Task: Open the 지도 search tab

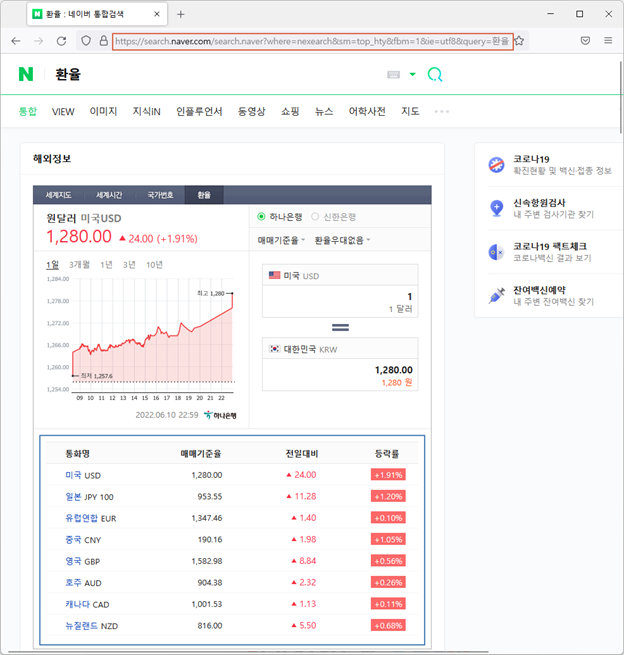Action: (410, 112)
